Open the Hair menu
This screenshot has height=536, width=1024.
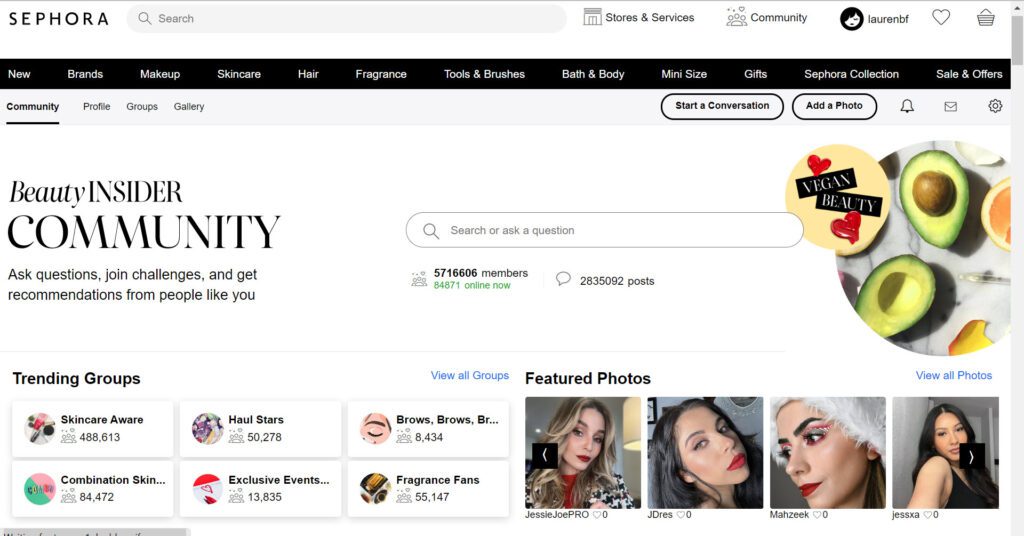click(308, 74)
